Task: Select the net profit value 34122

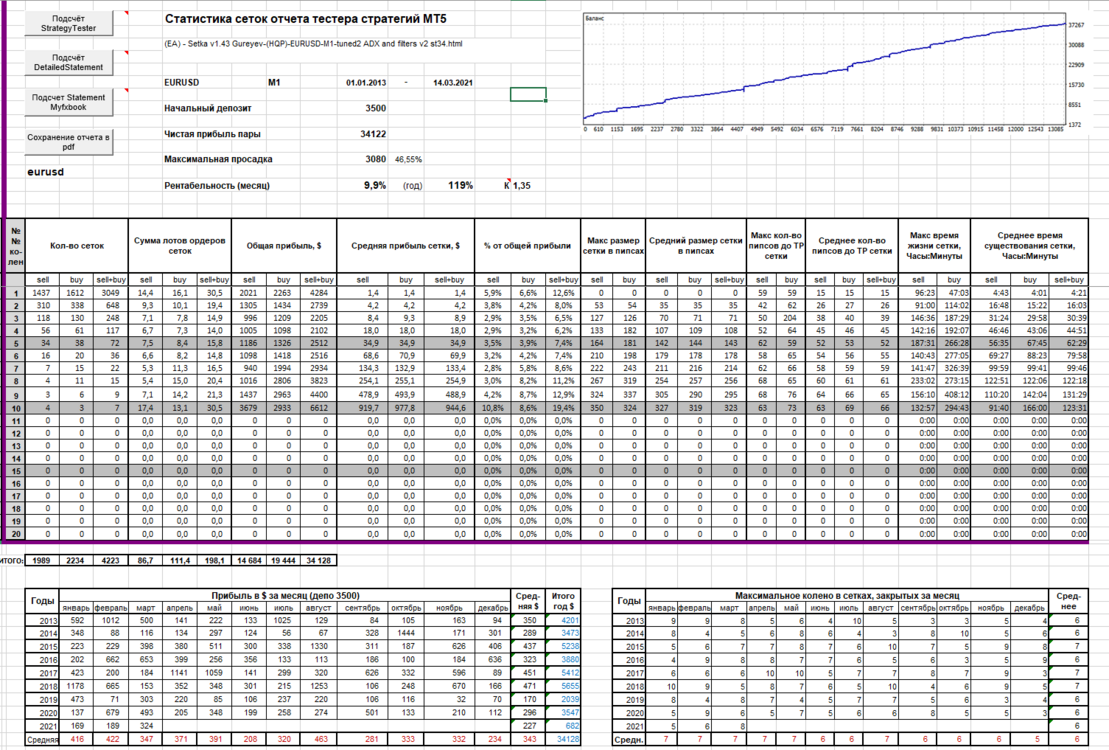Action: (x=373, y=134)
